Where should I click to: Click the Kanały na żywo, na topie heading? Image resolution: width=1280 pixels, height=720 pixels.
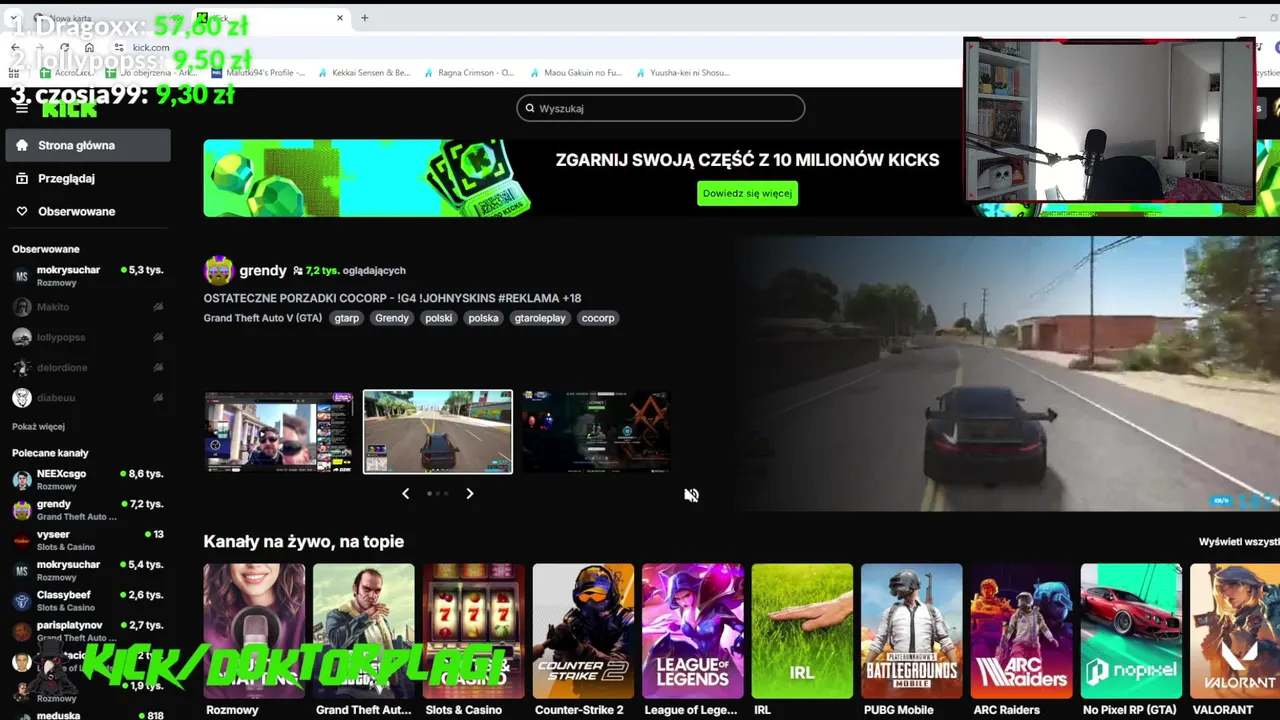(x=304, y=541)
